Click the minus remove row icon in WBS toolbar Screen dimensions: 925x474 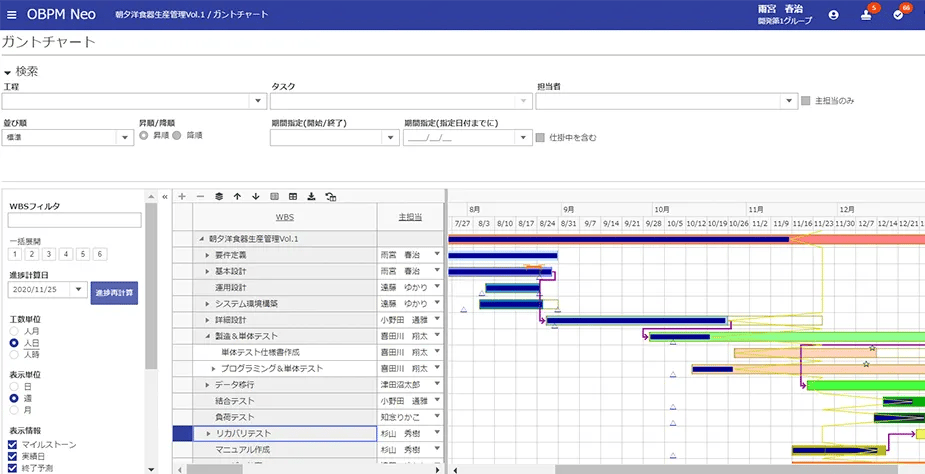pyautogui.click(x=200, y=197)
